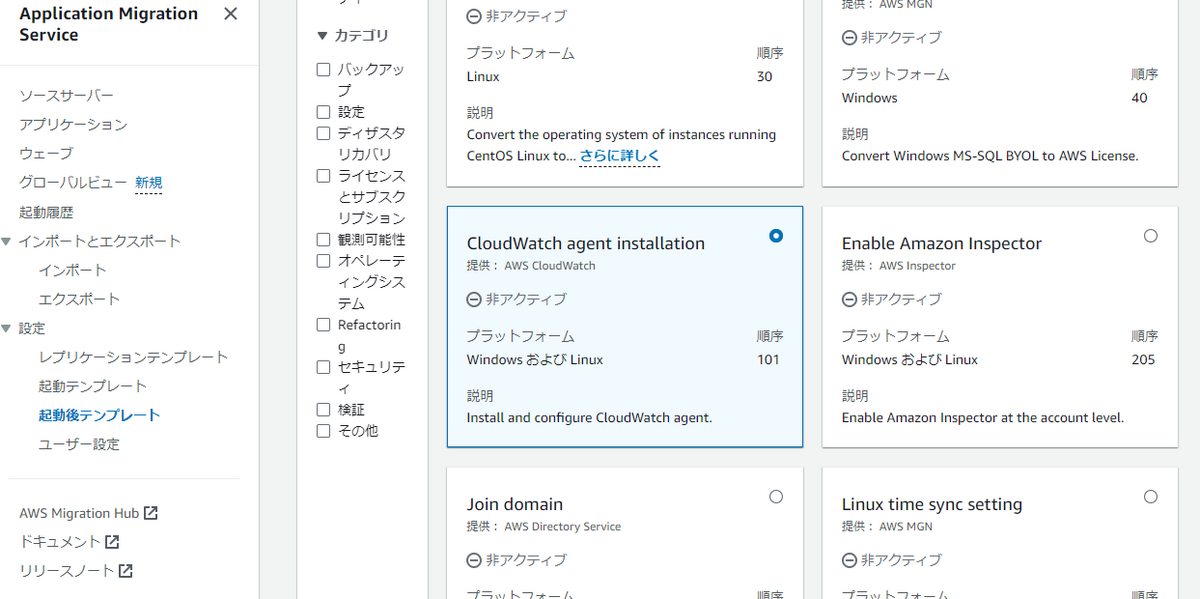Check the ディザスタリカバリ category checkbox
1200x599 pixels.
click(323, 133)
